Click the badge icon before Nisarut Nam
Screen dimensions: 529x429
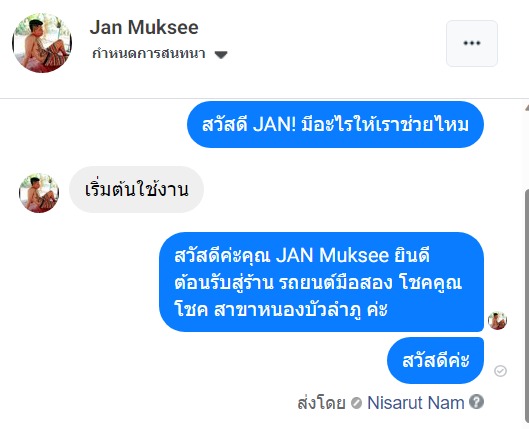[x=356, y=403]
